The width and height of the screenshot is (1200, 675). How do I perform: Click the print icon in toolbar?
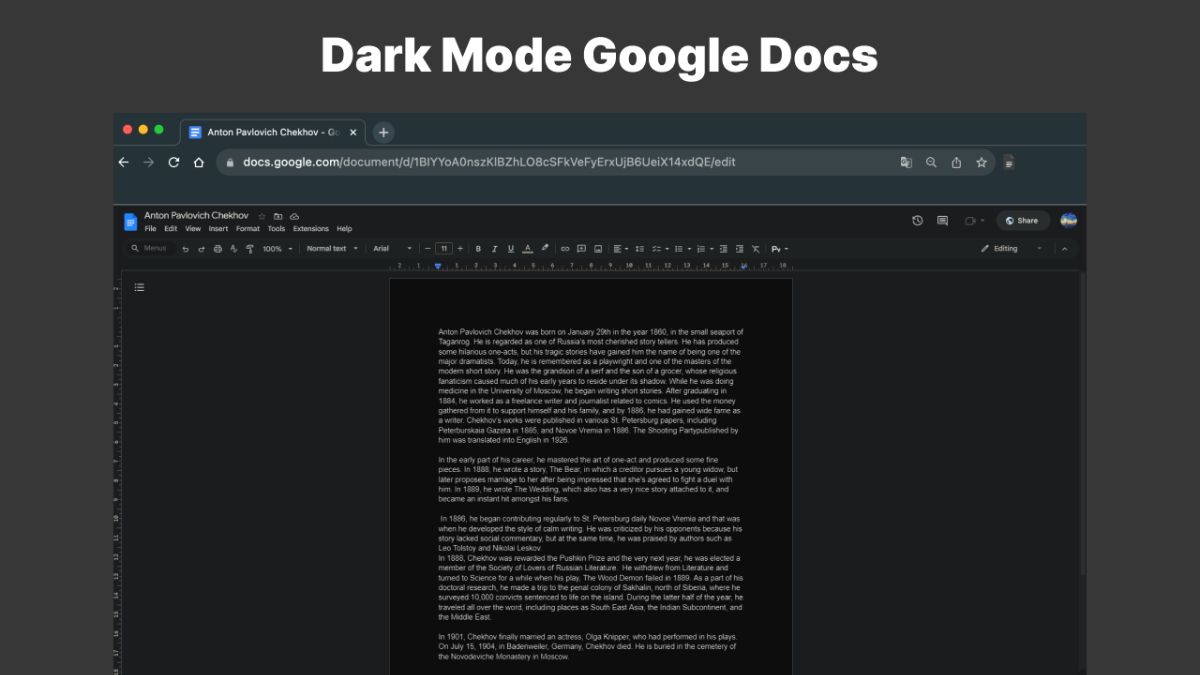(218, 249)
